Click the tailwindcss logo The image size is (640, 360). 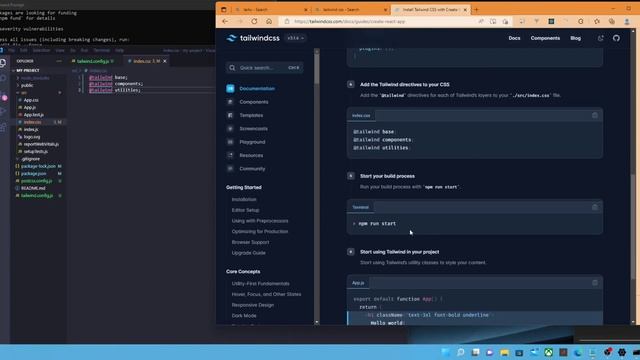tap(253, 38)
